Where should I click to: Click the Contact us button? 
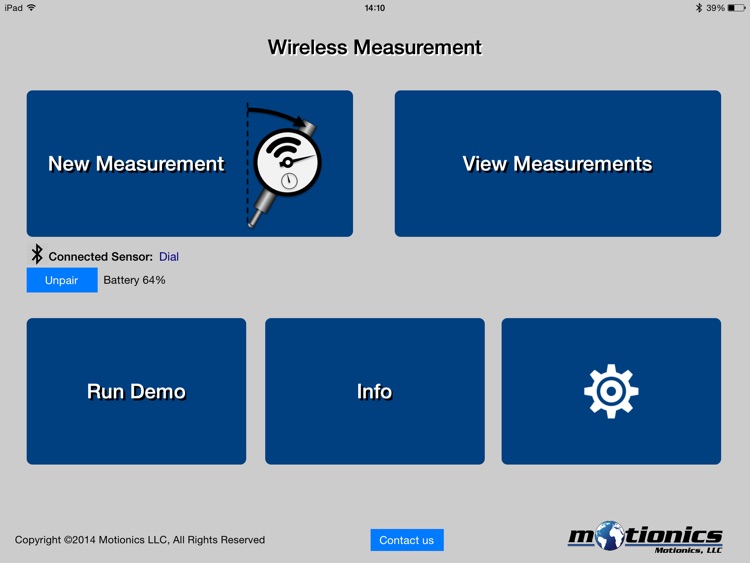tap(407, 540)
